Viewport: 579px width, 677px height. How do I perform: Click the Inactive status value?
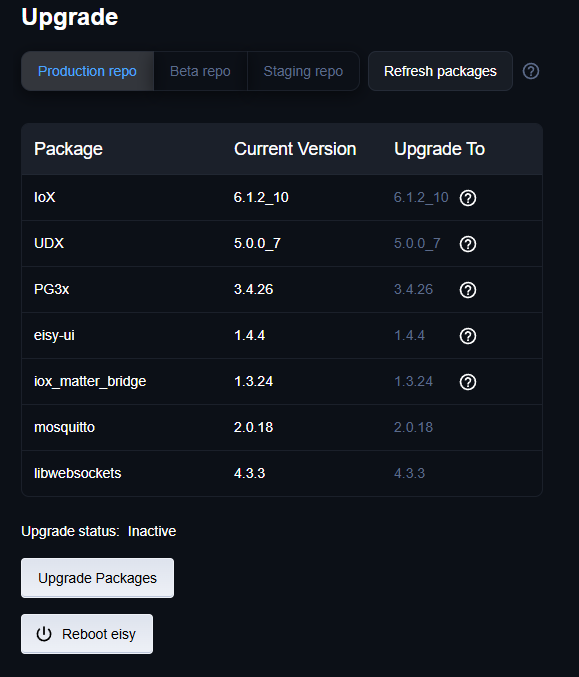coord(152,531)
